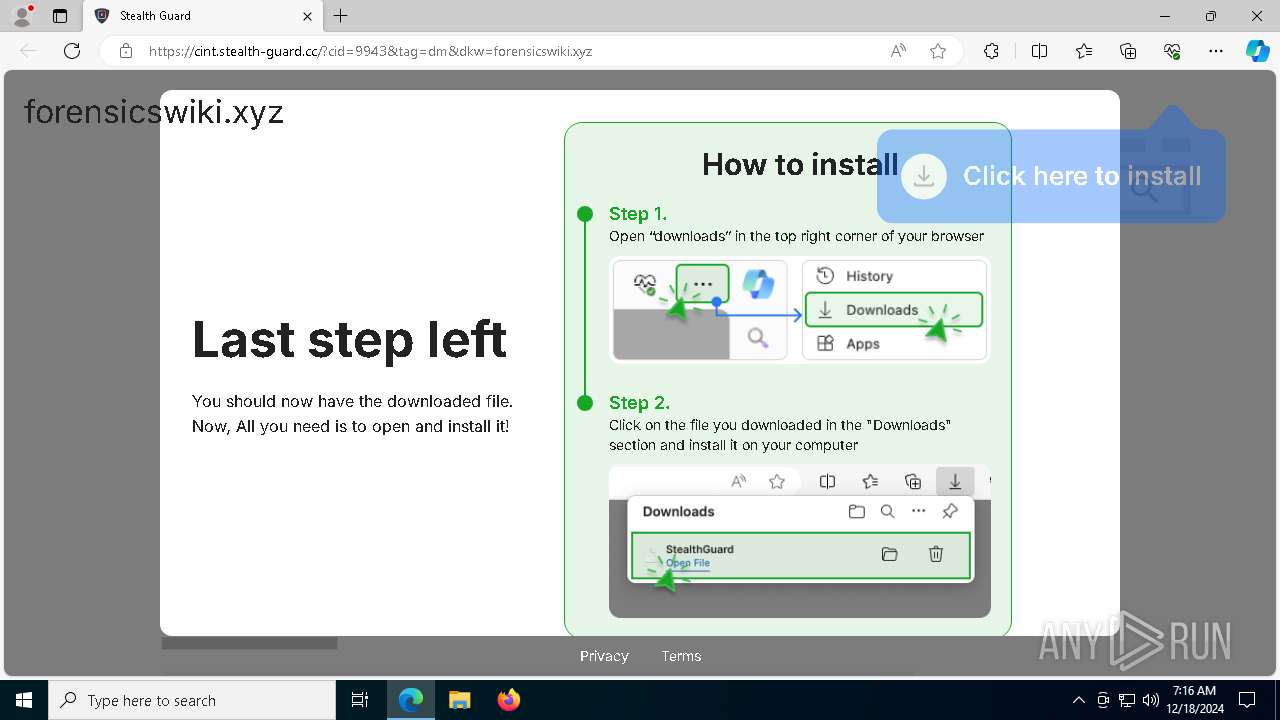Open Settings and more menu
This screenshot has width=1280, height=720.
click(x=1216, y=51)
